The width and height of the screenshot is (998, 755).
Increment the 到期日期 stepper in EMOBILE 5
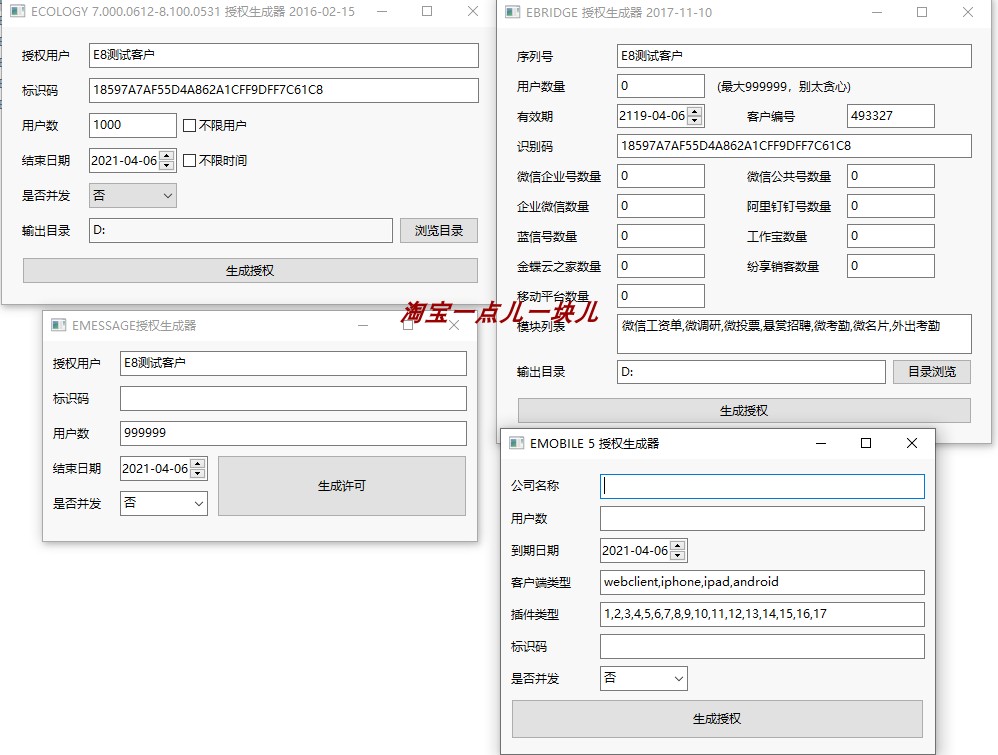678,545
